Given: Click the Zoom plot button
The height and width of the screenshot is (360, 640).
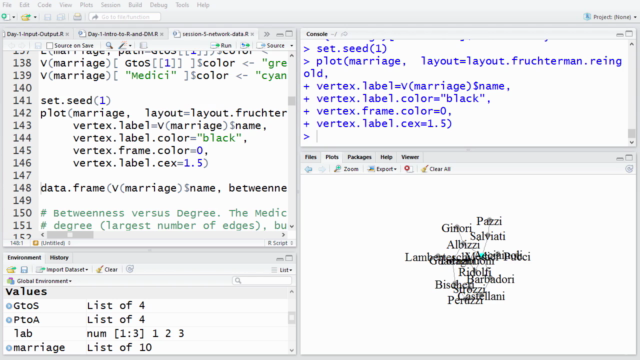Looking at the screenshot, I should pos(346,169).
